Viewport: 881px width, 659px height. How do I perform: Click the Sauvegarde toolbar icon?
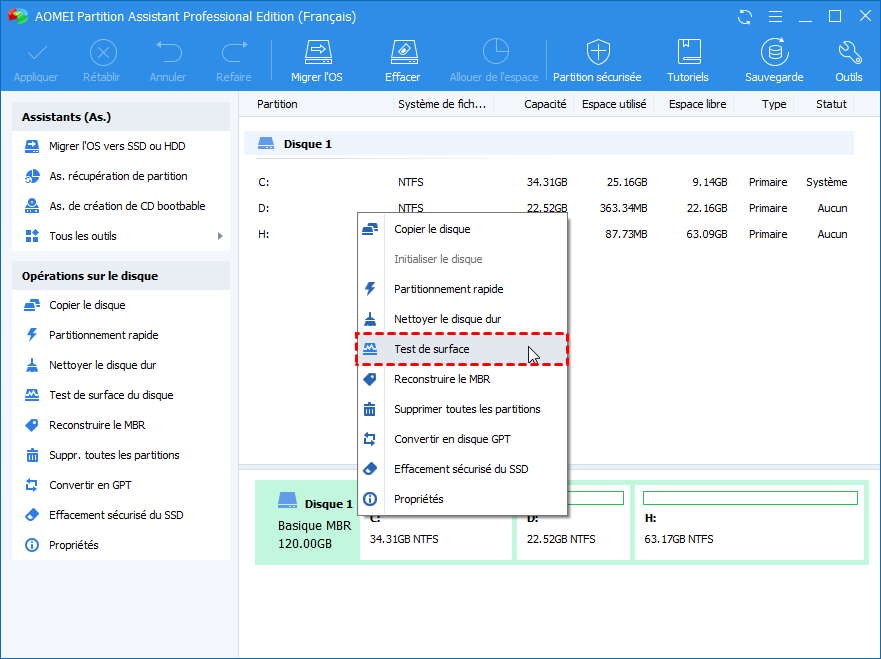tap(773, 52)
